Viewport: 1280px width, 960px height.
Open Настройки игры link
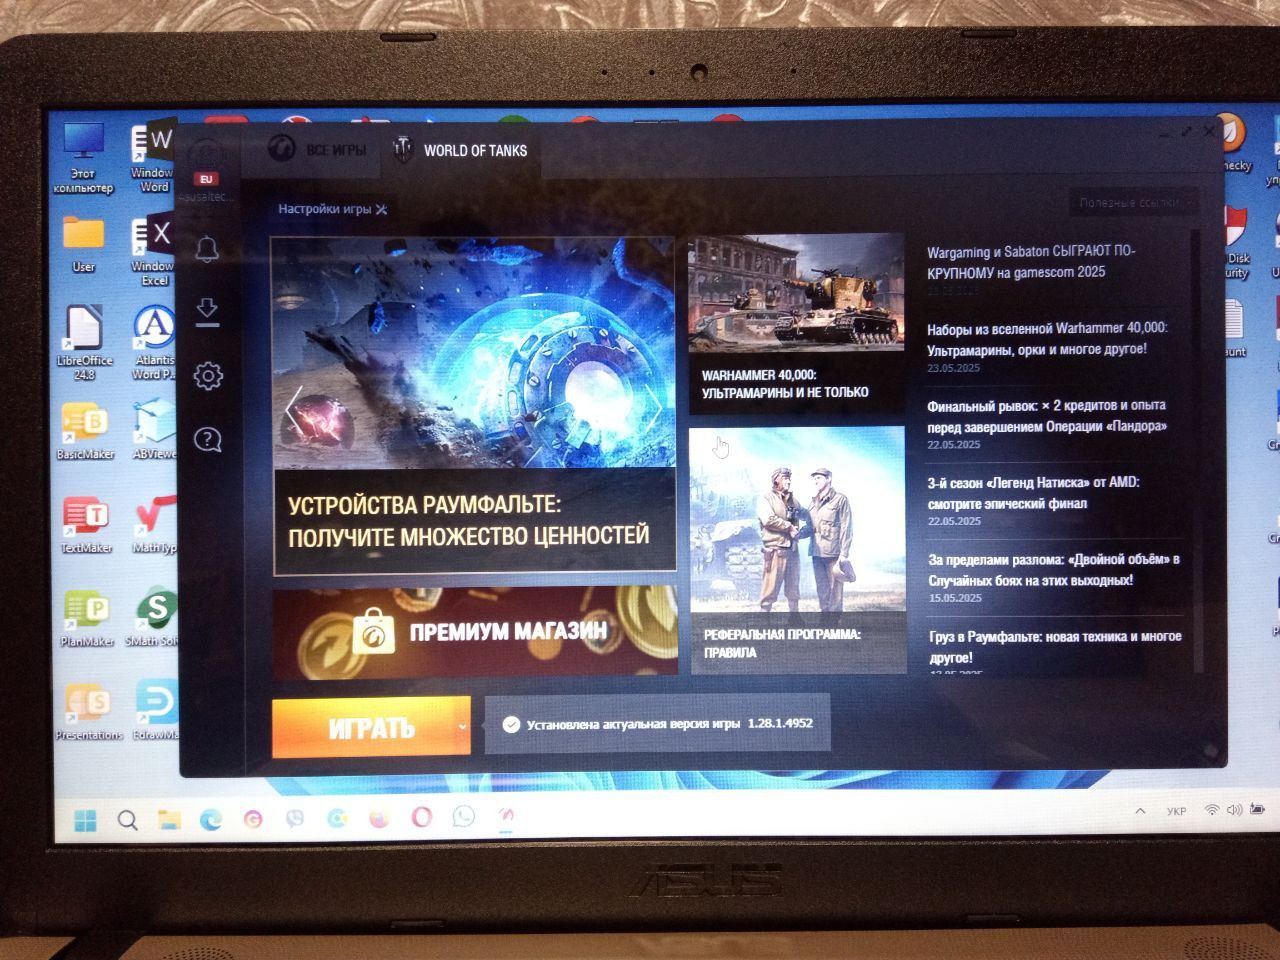click(x=332, y=209)
